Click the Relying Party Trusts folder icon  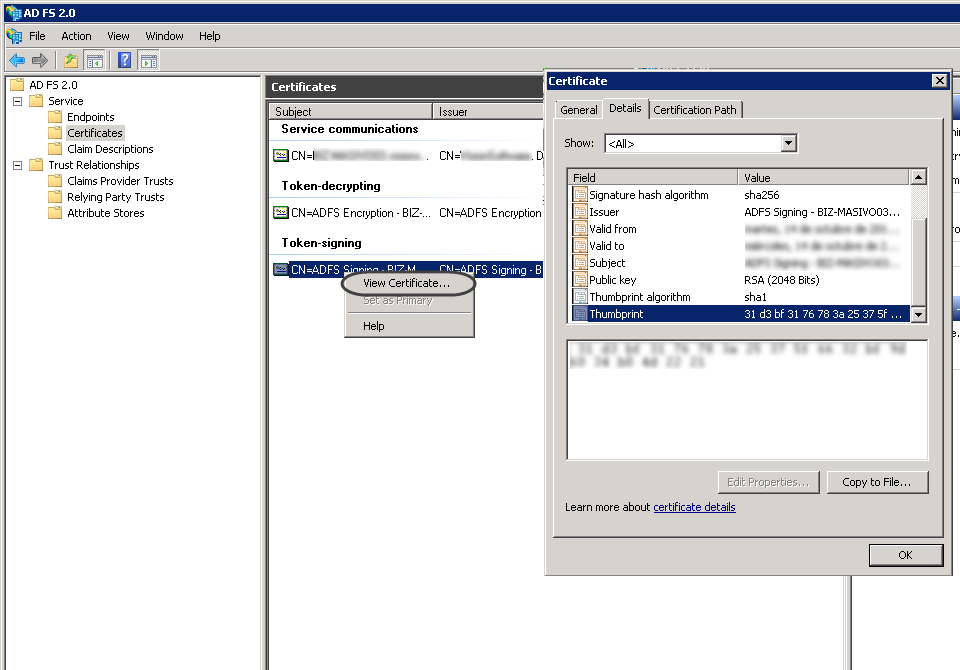tap(55, 196)
